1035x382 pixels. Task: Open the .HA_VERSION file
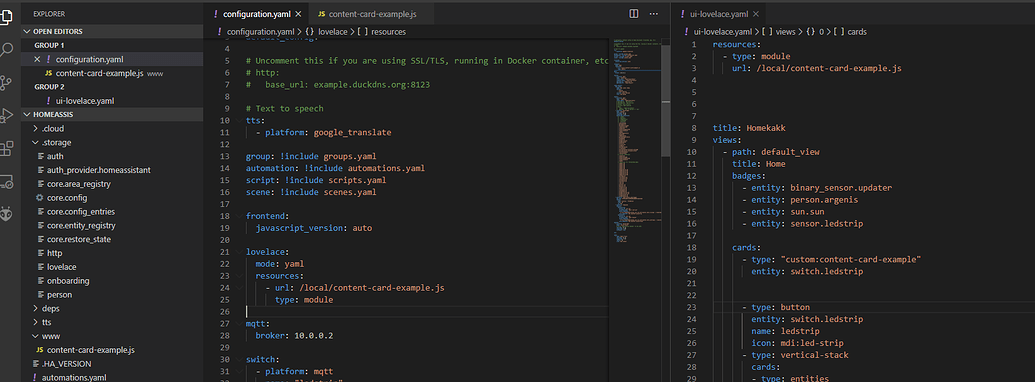click(66, 364)
